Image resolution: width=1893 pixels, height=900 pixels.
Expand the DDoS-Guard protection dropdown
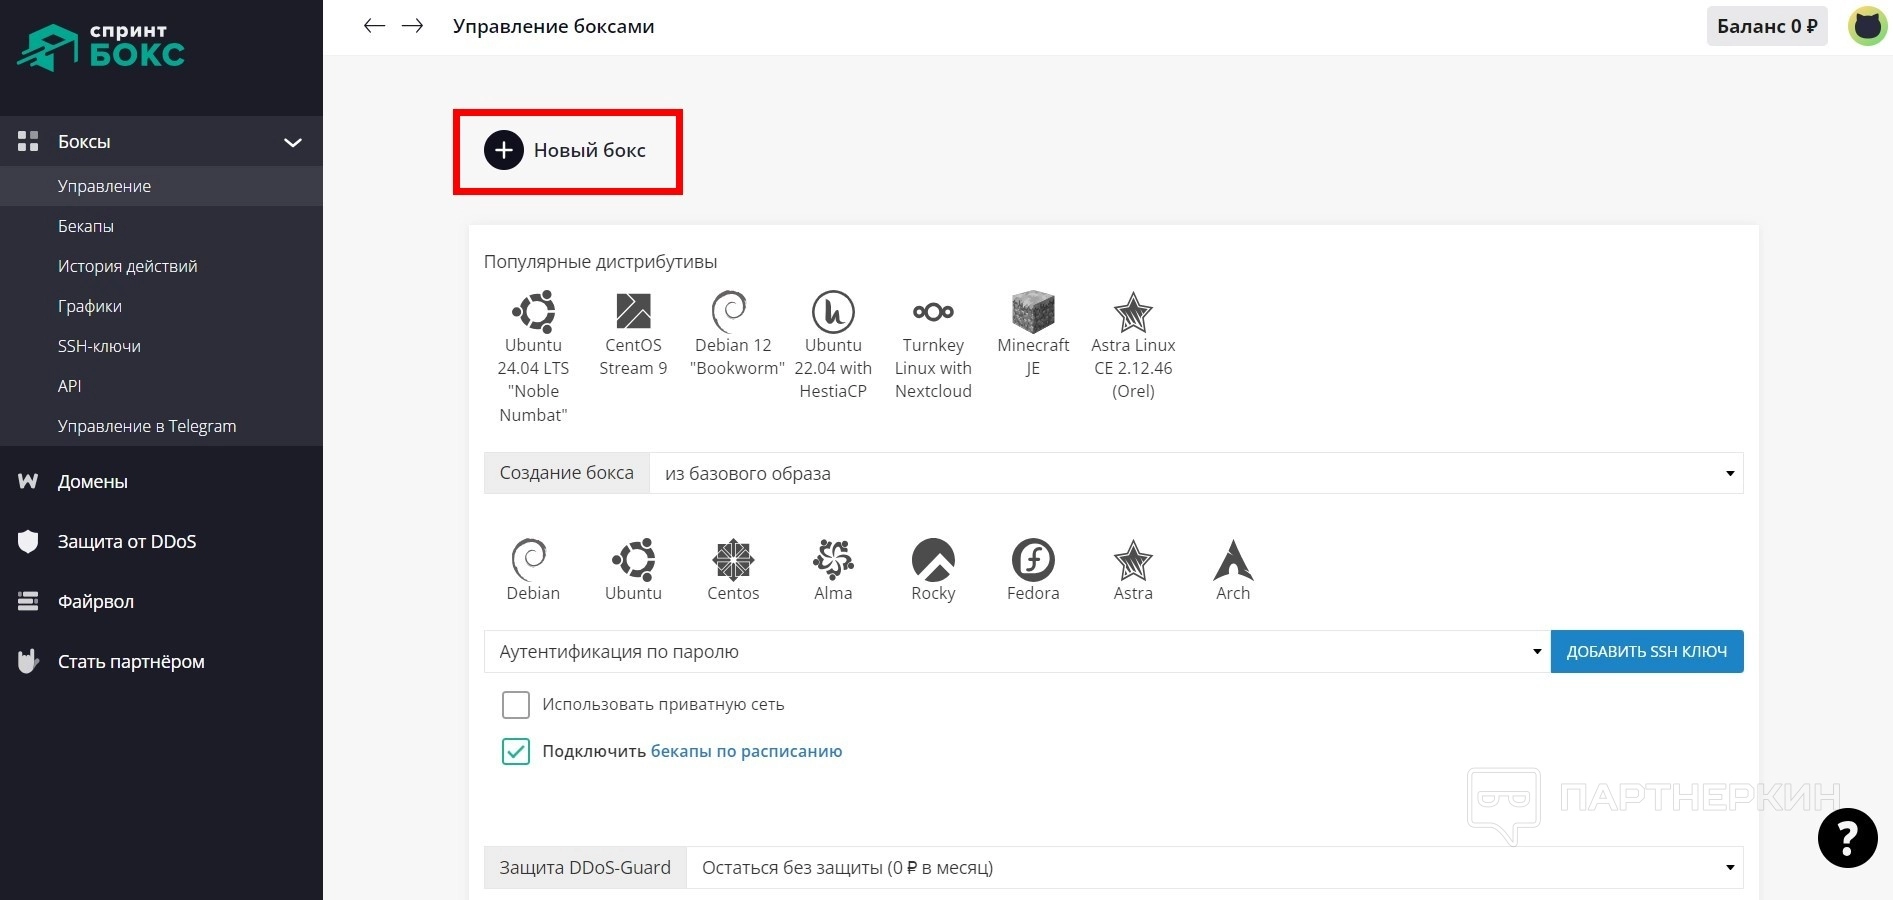pyautogui.click(x=1213, y=868)
